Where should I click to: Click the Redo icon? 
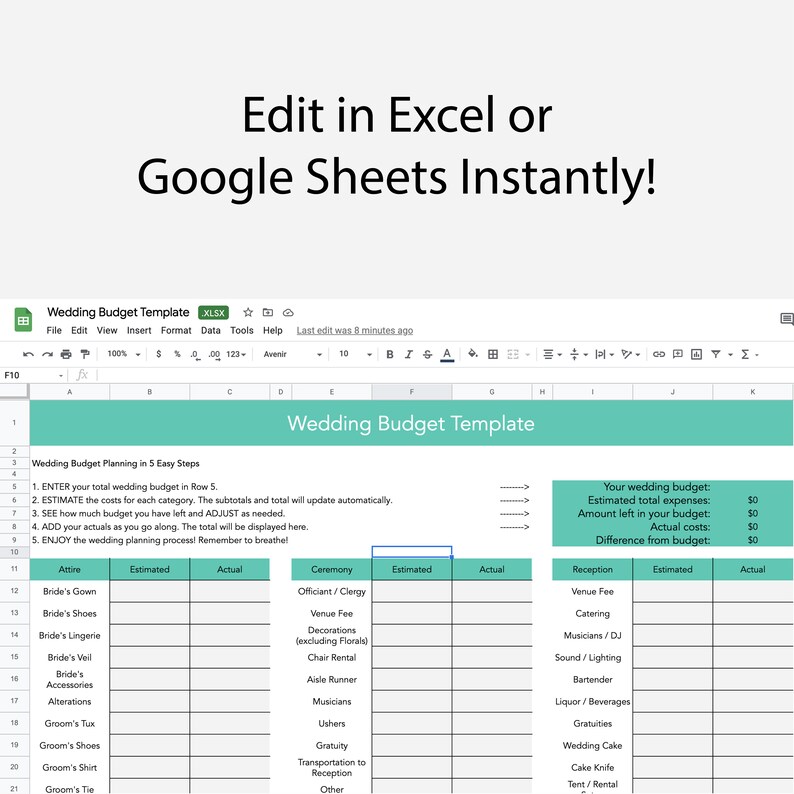click(47, 354)
